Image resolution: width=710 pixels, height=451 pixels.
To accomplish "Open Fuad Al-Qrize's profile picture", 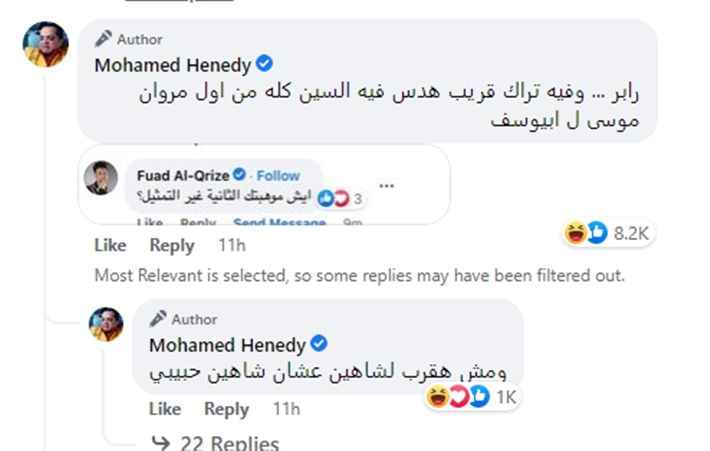I will tap(101, 178).
